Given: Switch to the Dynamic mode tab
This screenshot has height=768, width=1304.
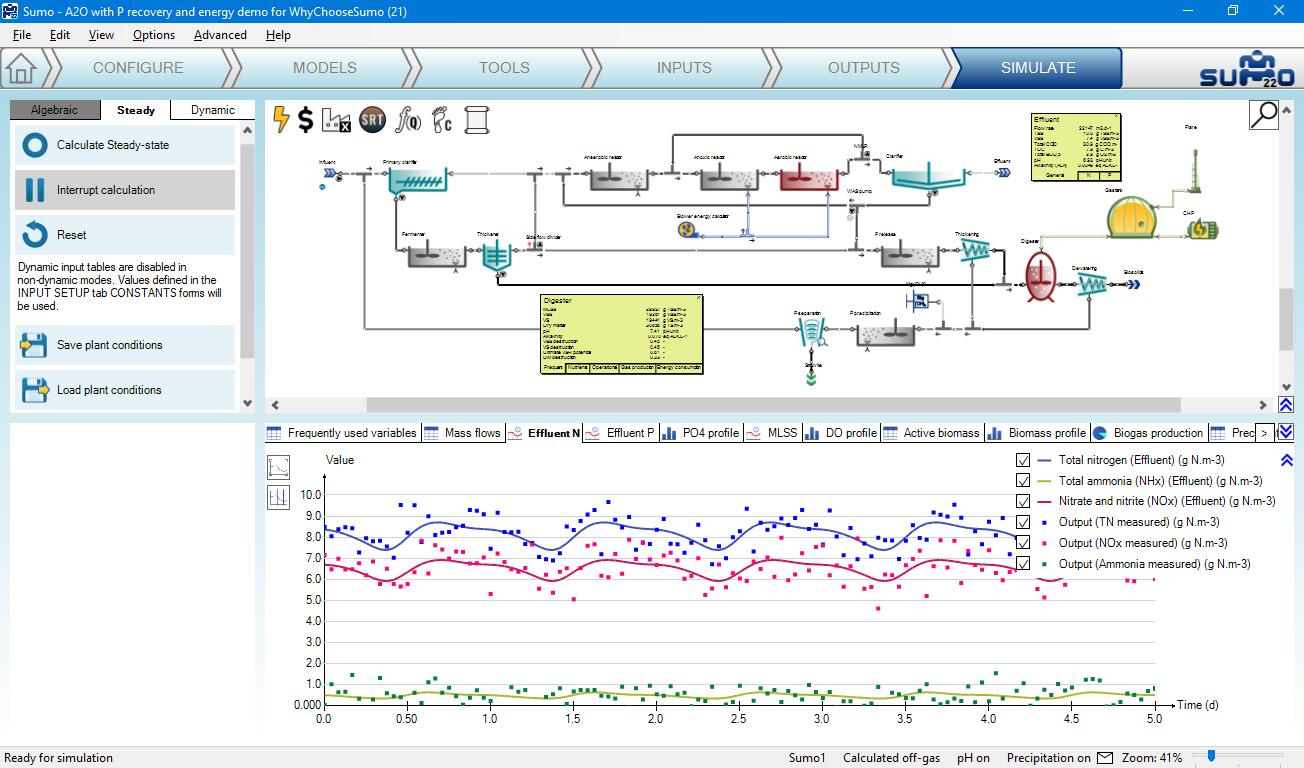Looking at the screenshot, I should click(213, 110).
